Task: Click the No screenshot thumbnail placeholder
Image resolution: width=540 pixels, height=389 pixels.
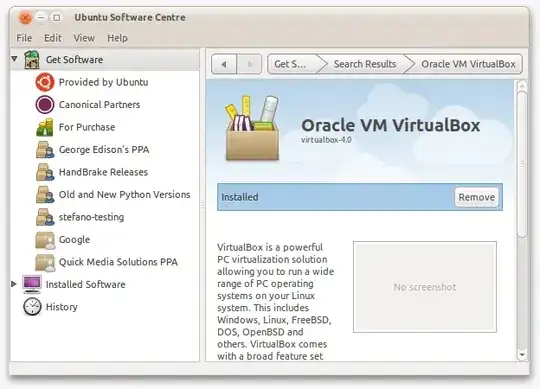Action: pyautogui.click(x=425, y=287)
